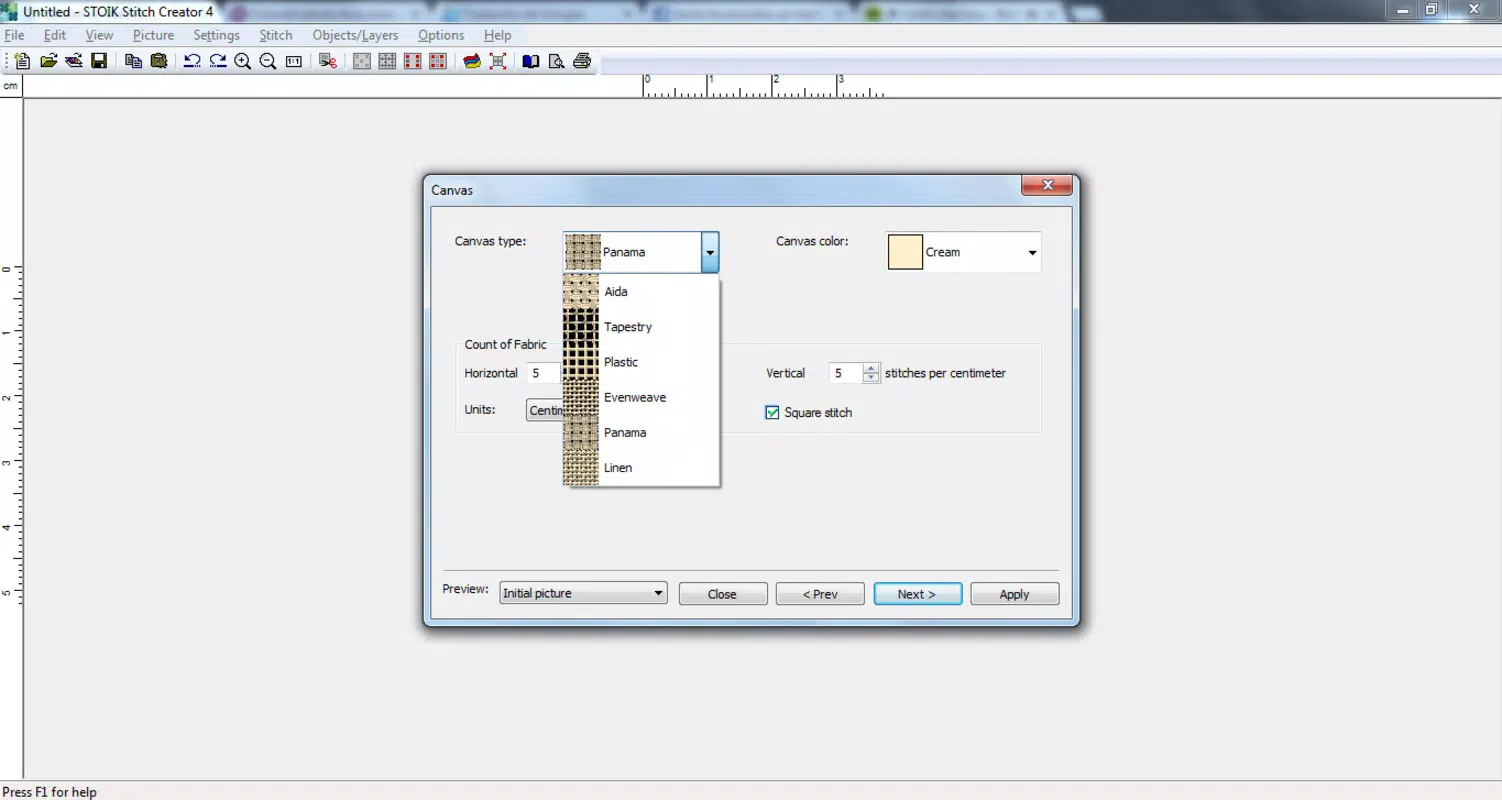This screenshot has width=1502, height=800.
Task: Click the Undo arrow icon
Action: tap(192, 61)
